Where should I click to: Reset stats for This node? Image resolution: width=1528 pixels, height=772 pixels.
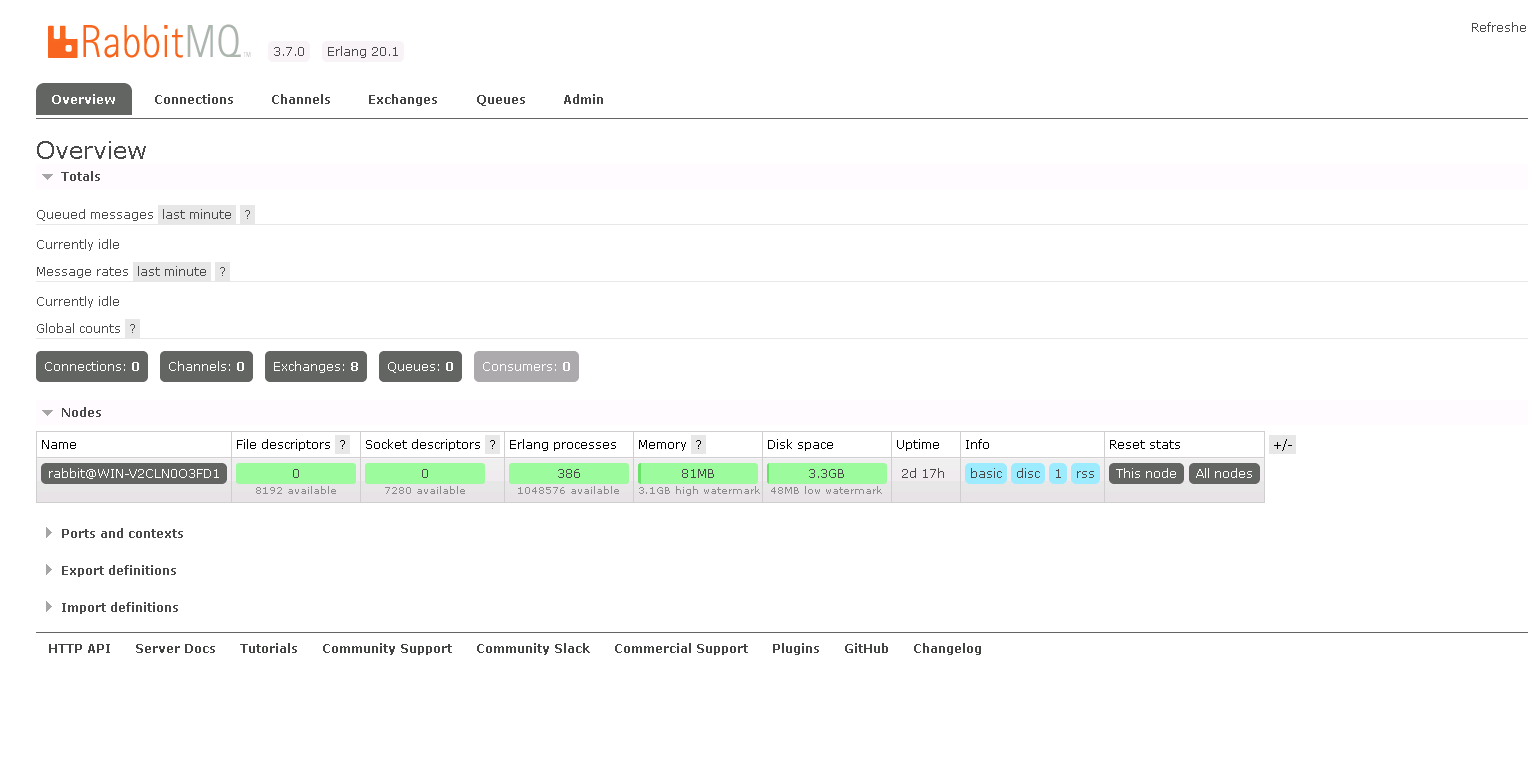1146,474
